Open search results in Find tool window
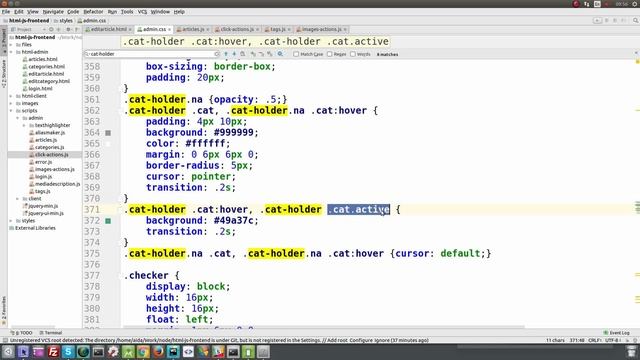The height and width of the screenshot is (360, 640). pyautogui.click(x=243, y=54)
